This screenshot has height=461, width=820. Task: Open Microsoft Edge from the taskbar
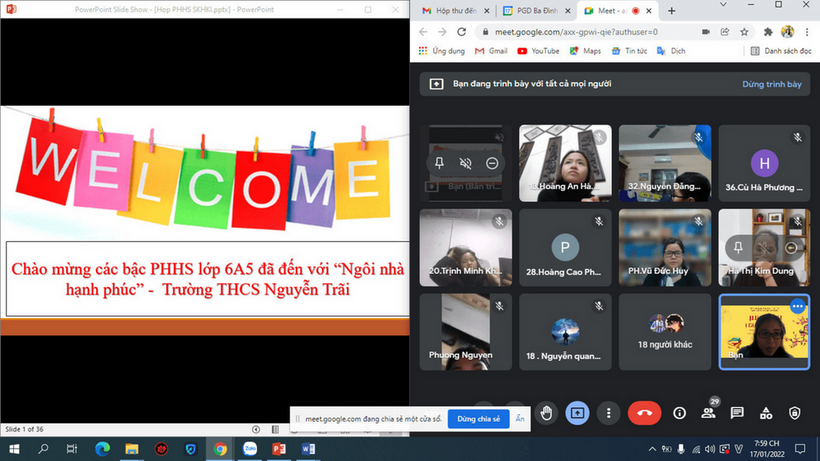click(x=102, y=449)
